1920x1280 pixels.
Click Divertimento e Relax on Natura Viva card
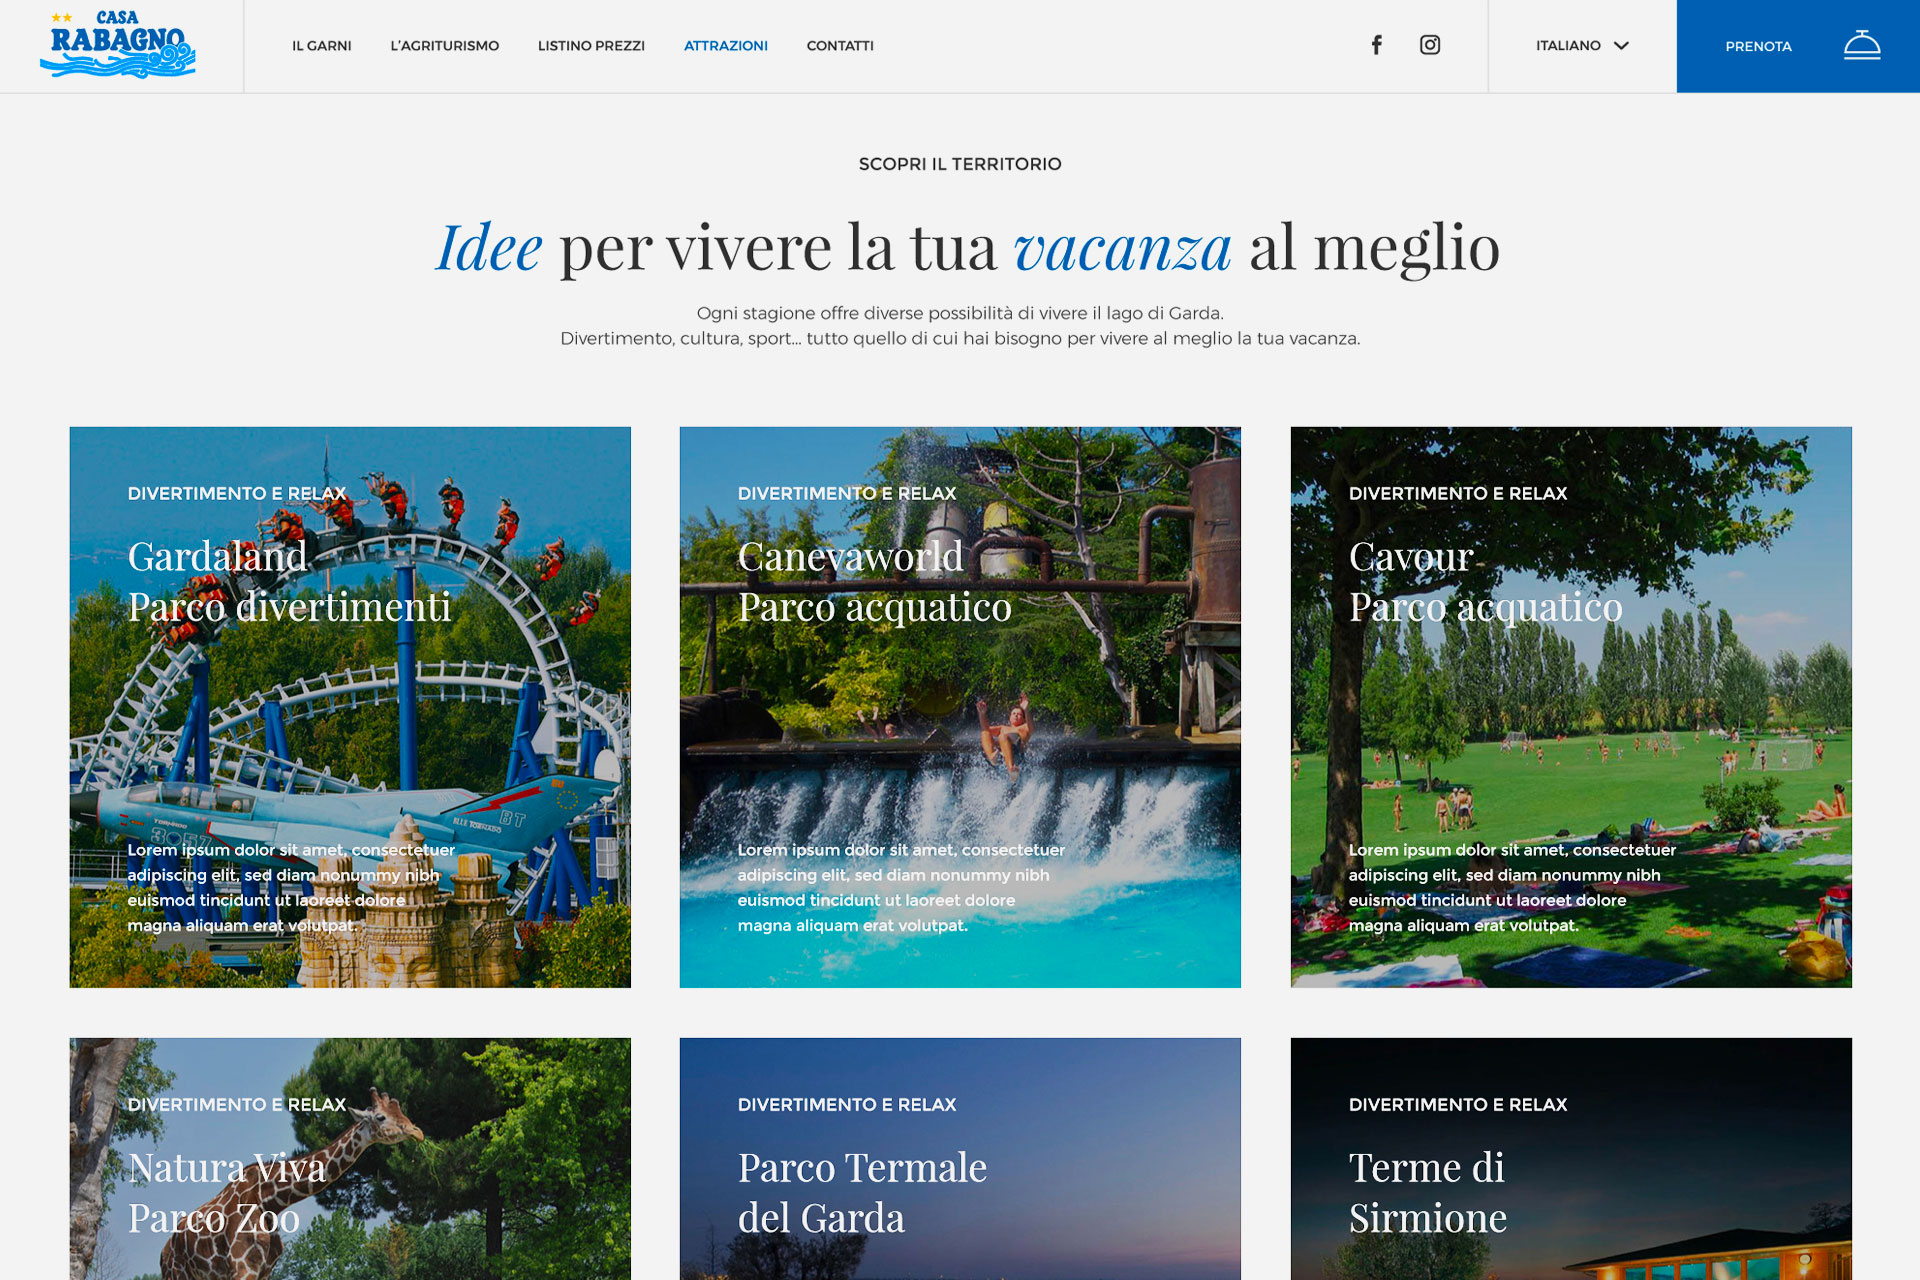pos(237,1105)
